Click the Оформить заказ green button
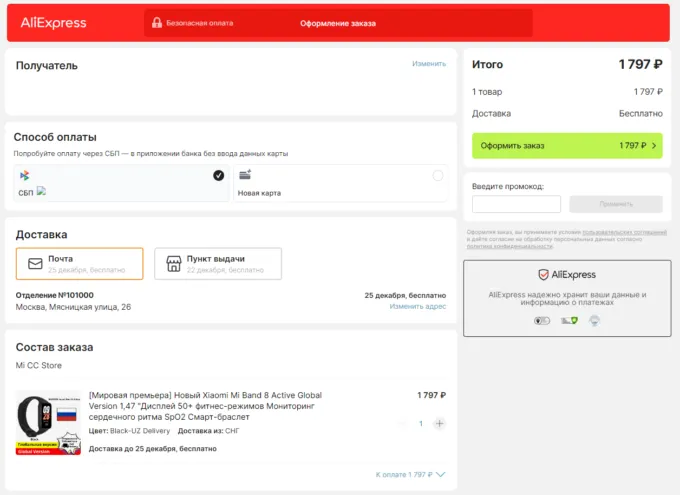This screenshot has width=680, height=495. pos(566,146)
